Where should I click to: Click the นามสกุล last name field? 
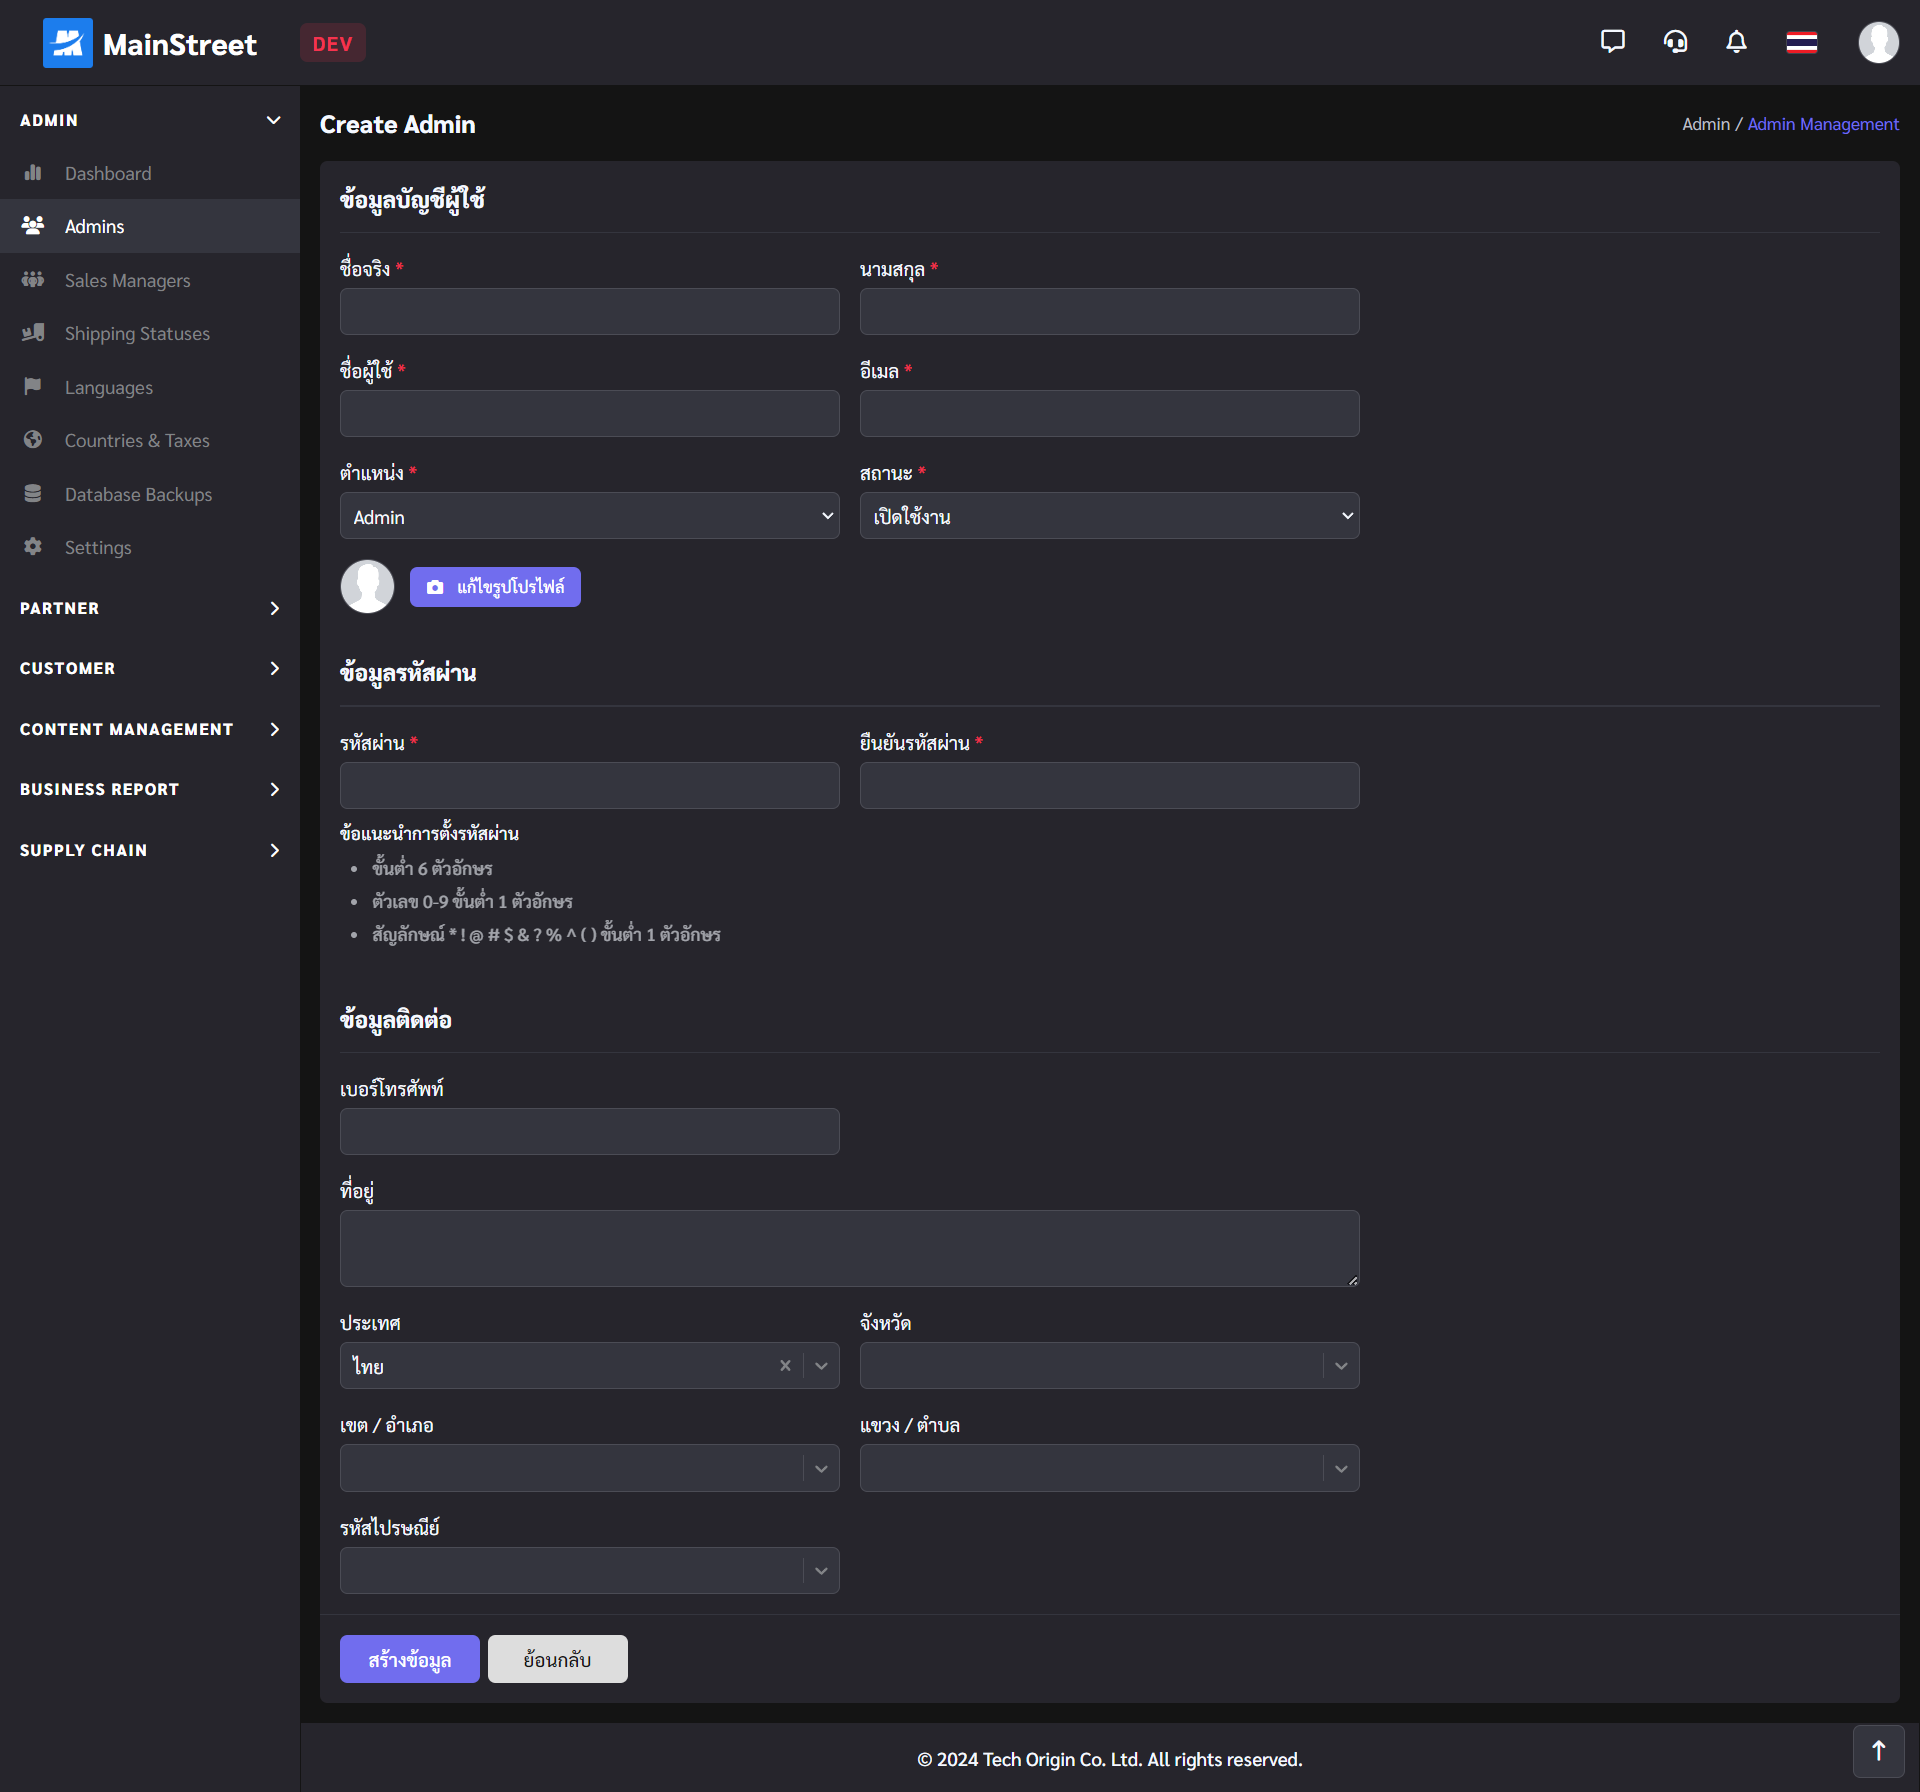coord(1109,312)
